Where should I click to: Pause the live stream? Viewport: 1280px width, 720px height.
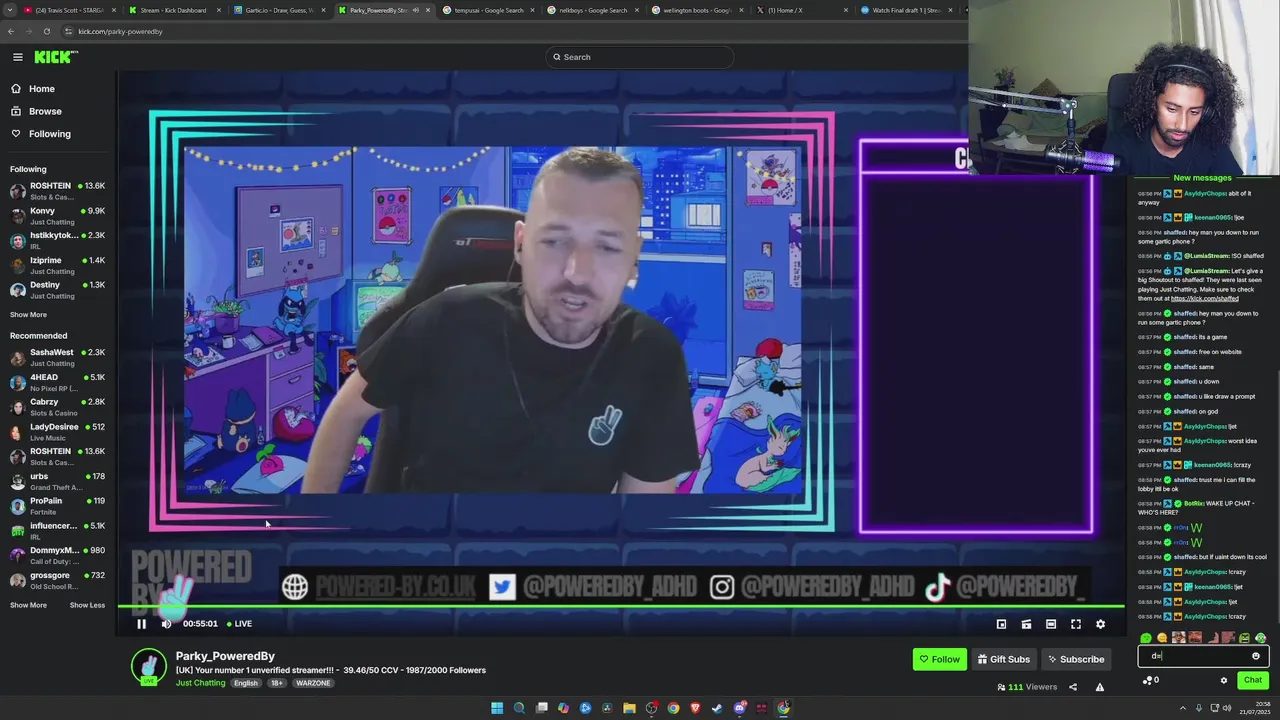141,624
